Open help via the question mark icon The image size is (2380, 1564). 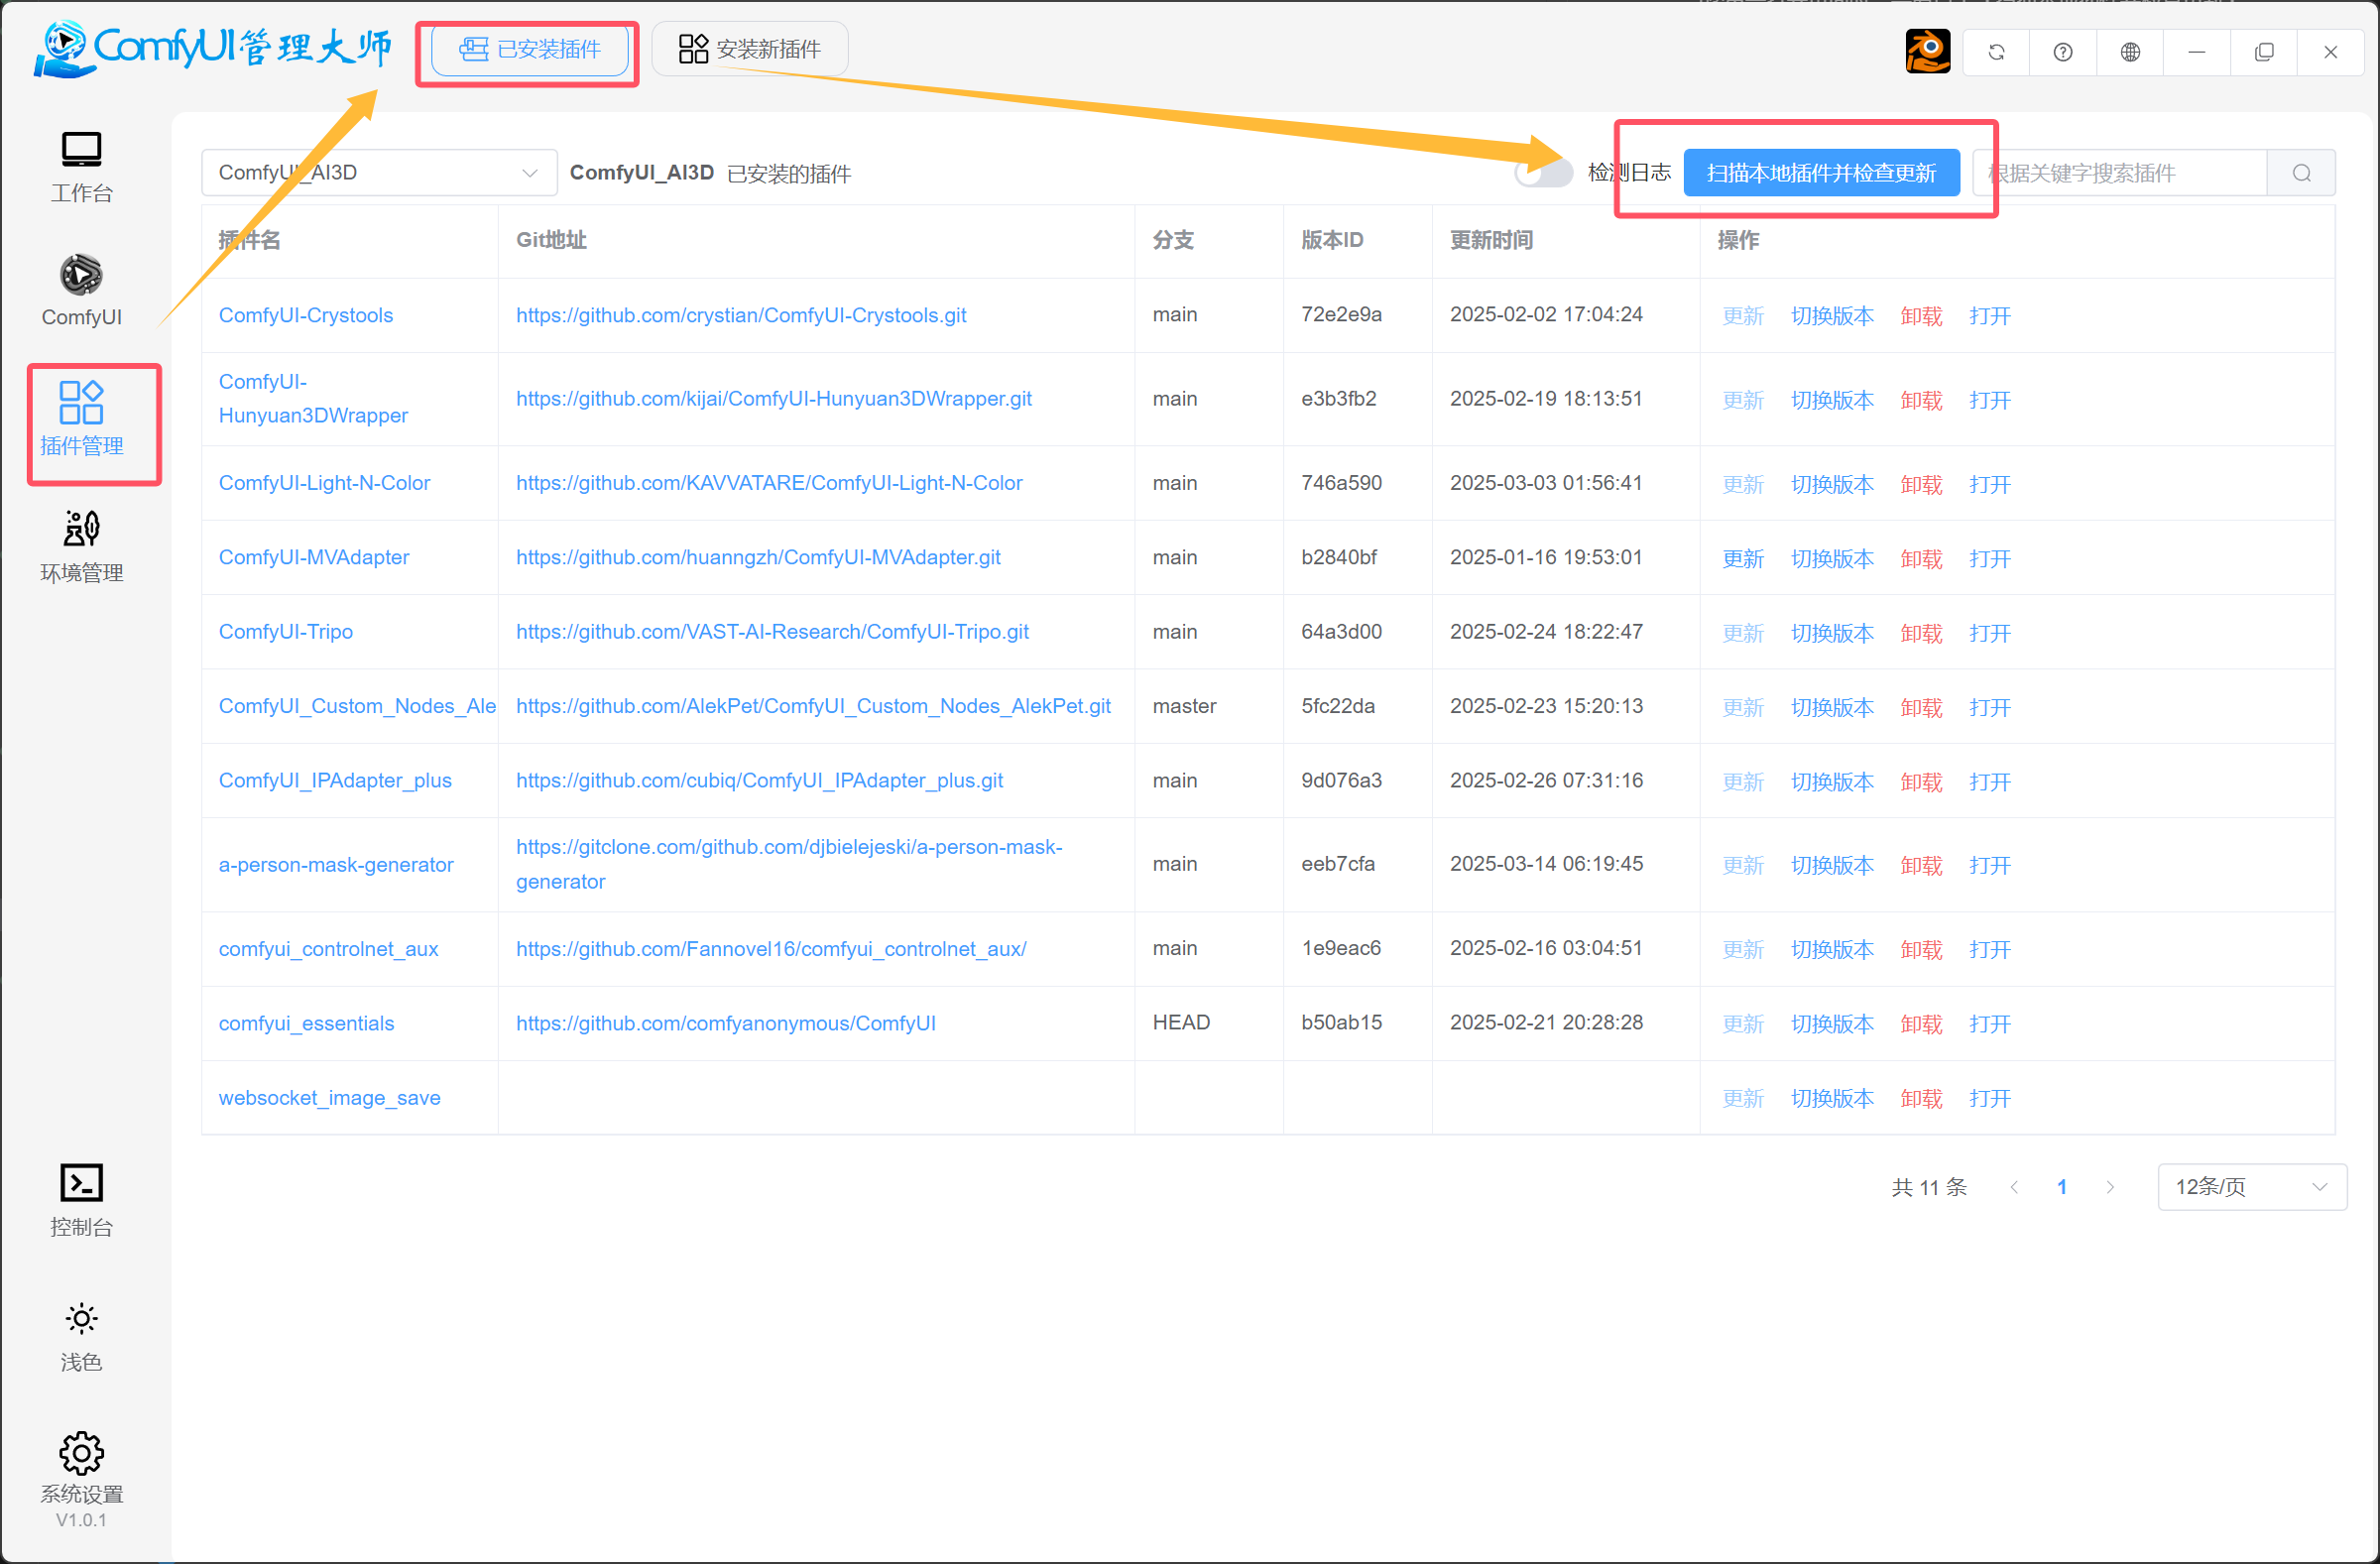[2063, 51]
